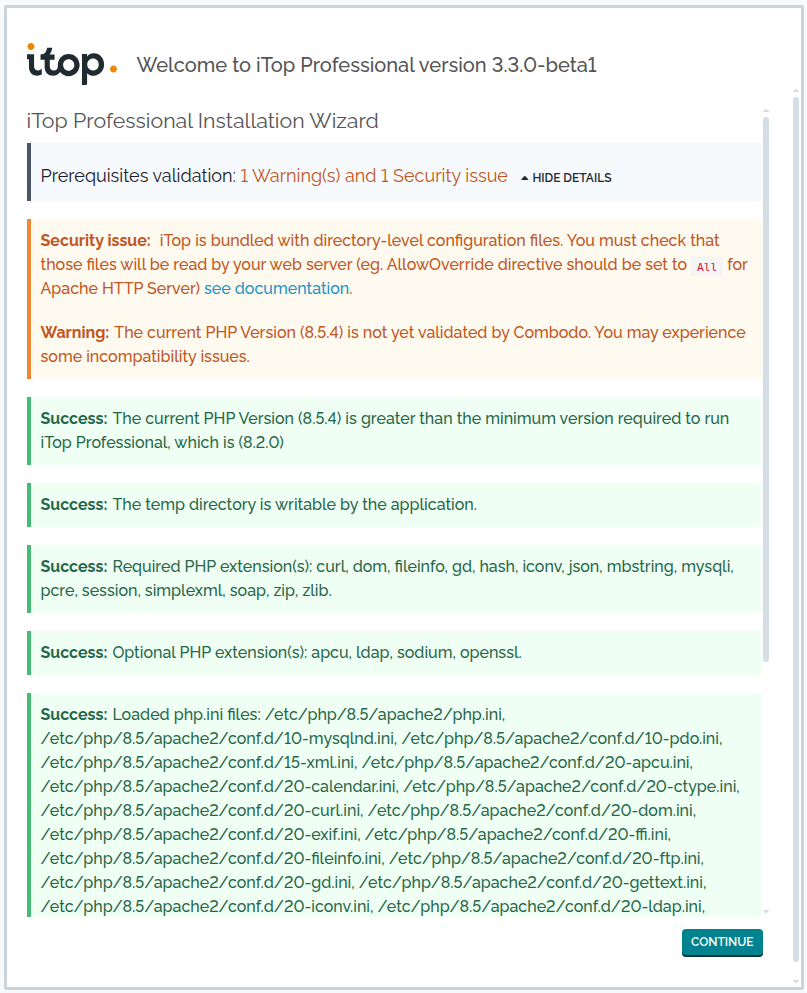Click the 15-xml.ini file path
The height and width of the screenshot is (993, 807).
pos(198,762)
